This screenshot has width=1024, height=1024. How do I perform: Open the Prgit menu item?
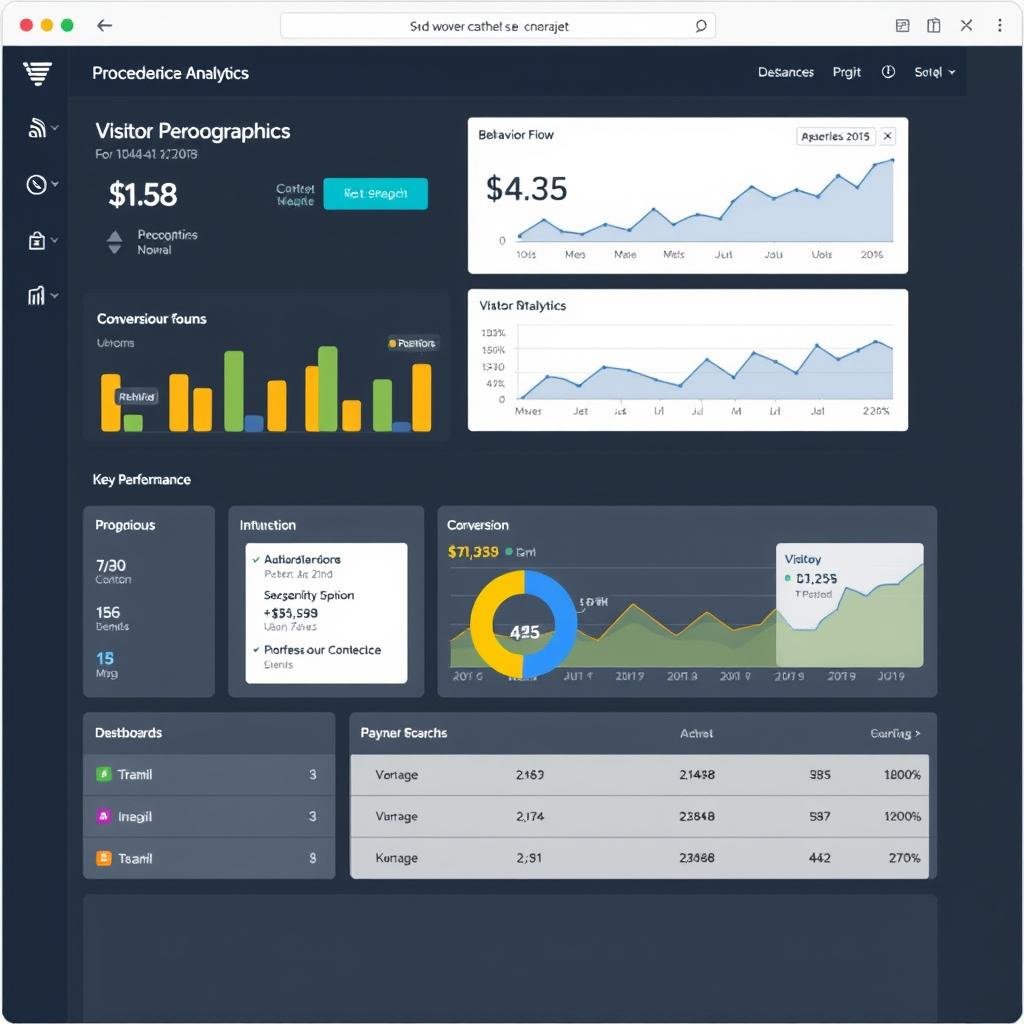847,72
